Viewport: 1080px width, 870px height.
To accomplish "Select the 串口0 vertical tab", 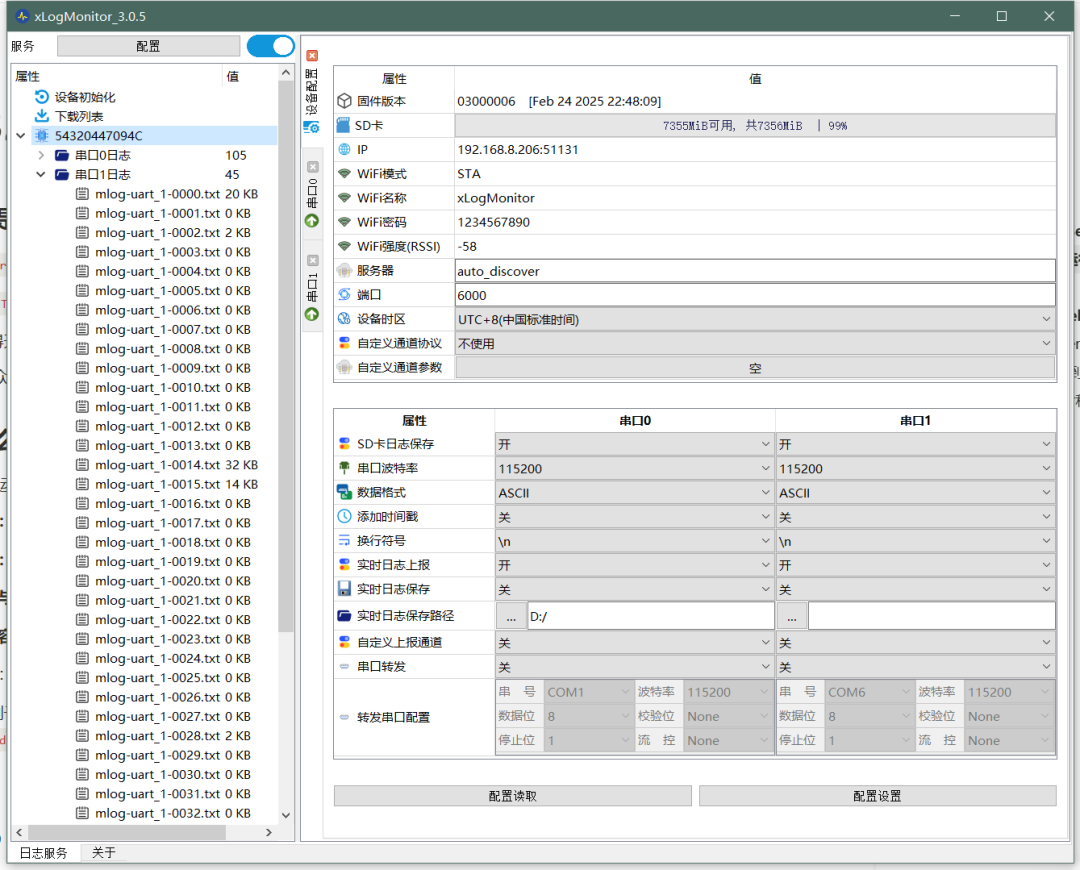I will [x=312, y=195].
